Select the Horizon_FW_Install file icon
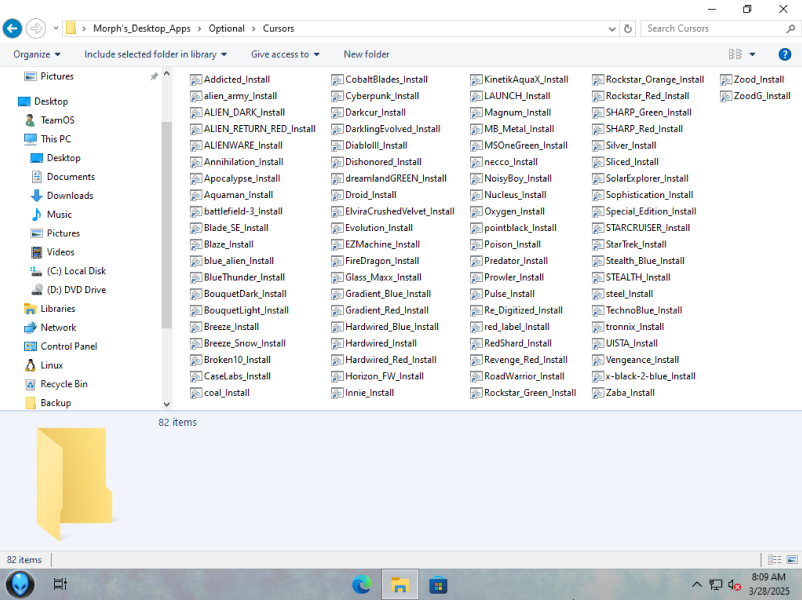The image size is (802, 600). coord(337,377)
